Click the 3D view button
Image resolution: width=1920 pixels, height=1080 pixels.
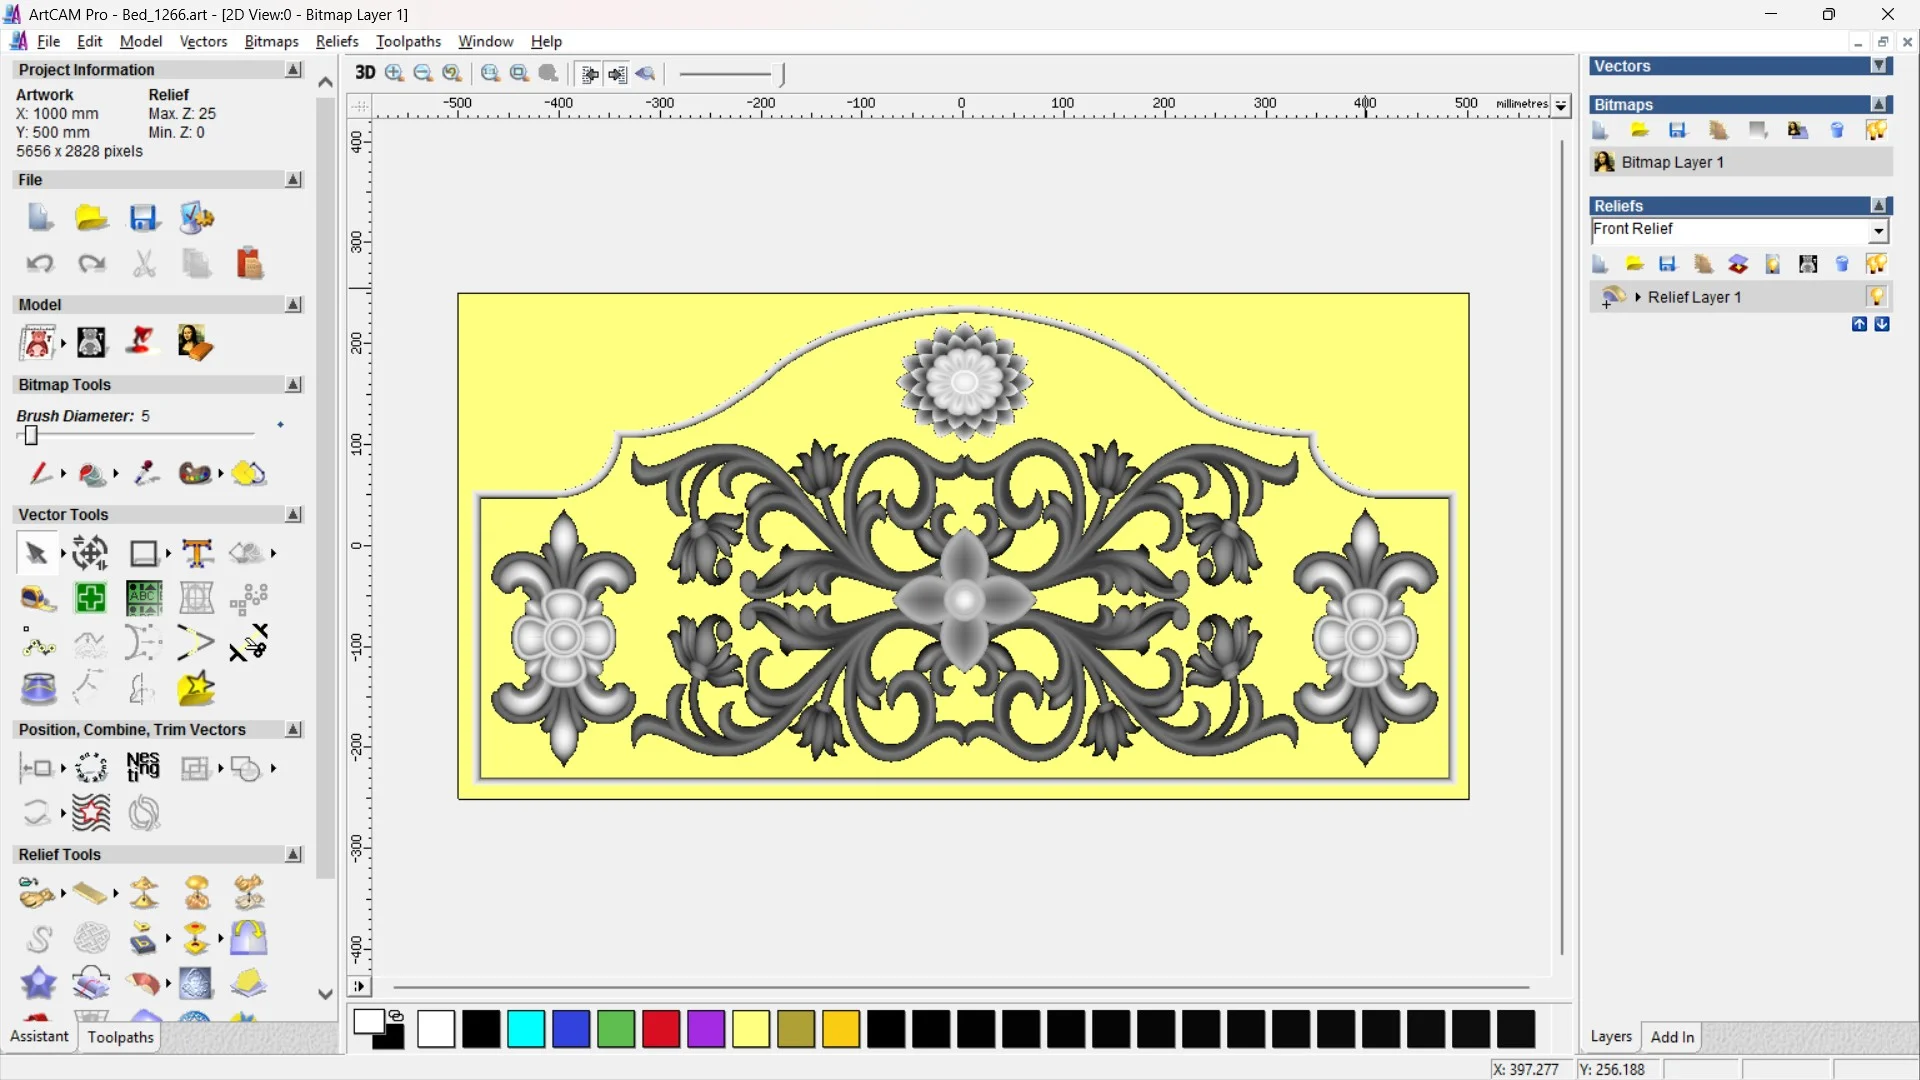(x=365, y=73)
